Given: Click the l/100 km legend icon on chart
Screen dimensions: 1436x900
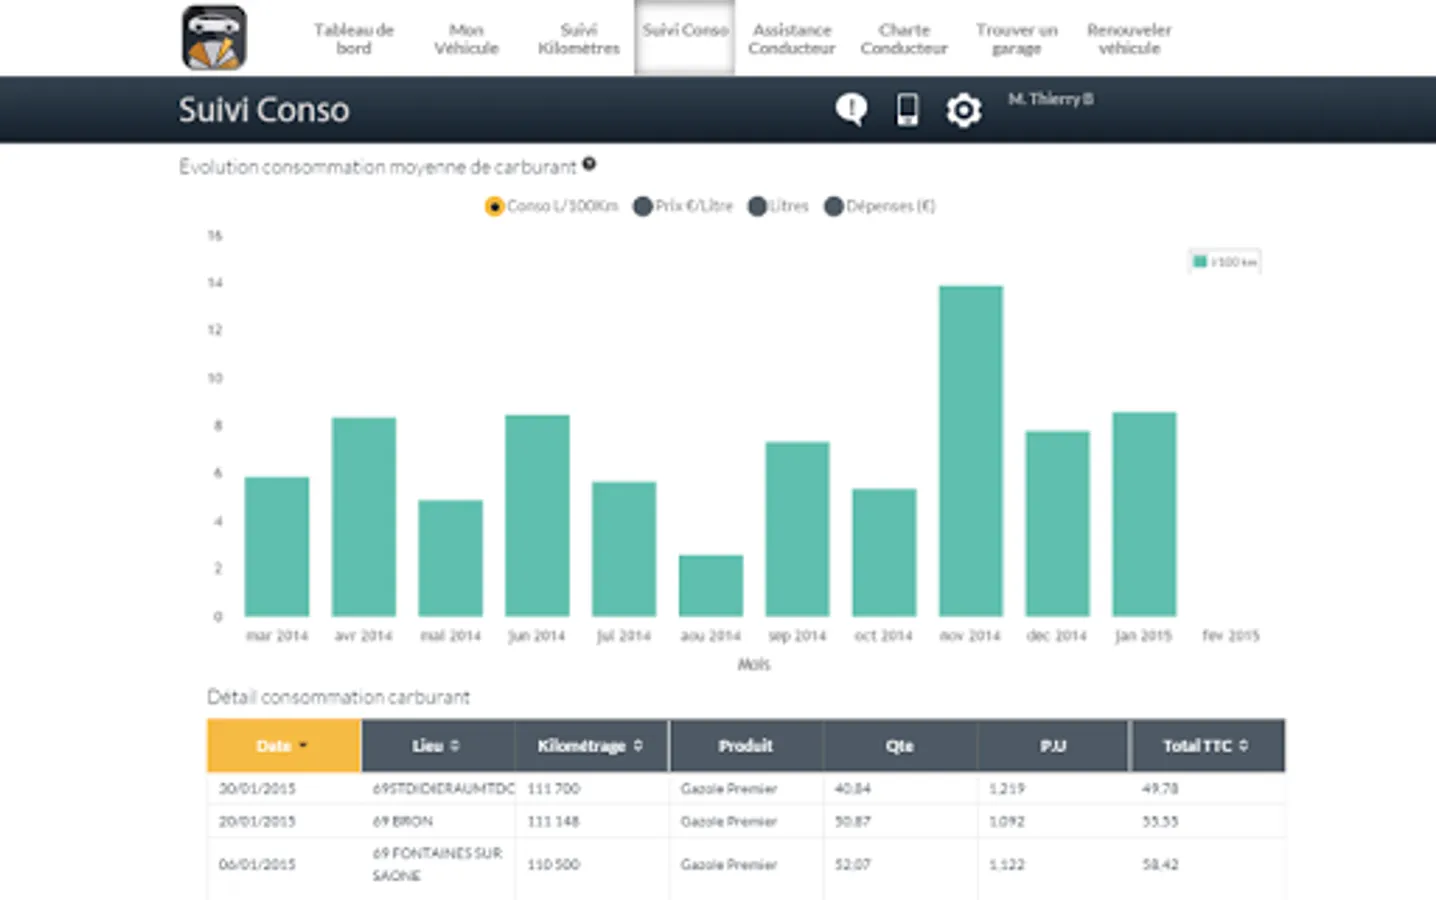Looking at the screenshot, I should (1198, 259).
